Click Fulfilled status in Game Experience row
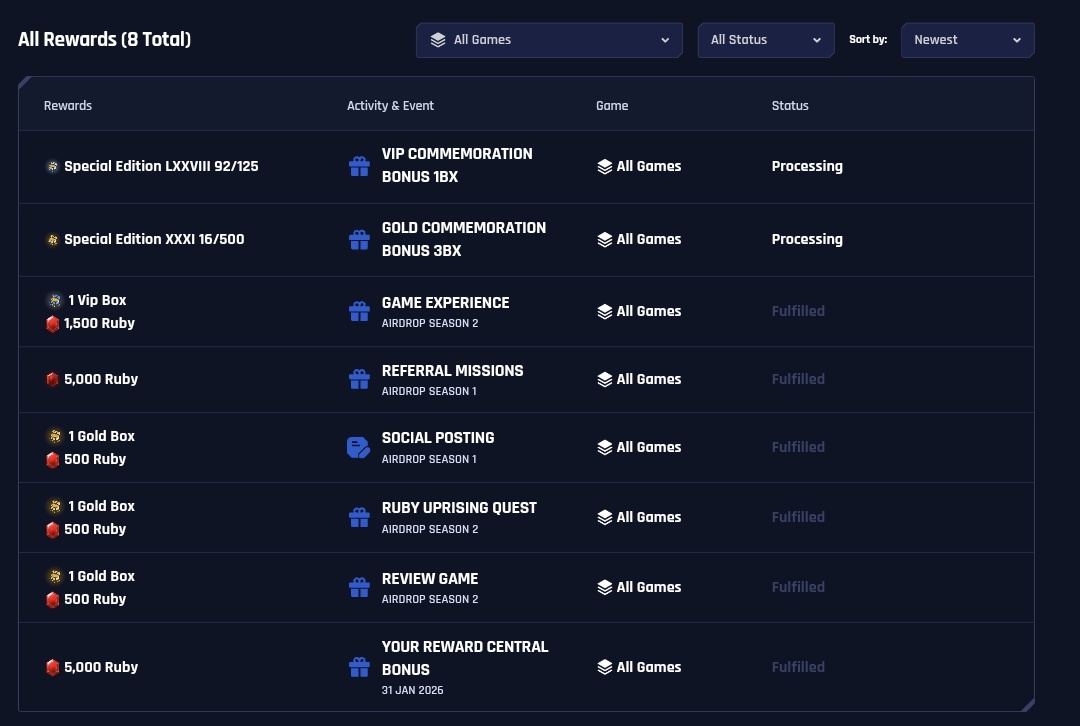Viewport: 1080px width, 726px height. (x=798, y=311)
